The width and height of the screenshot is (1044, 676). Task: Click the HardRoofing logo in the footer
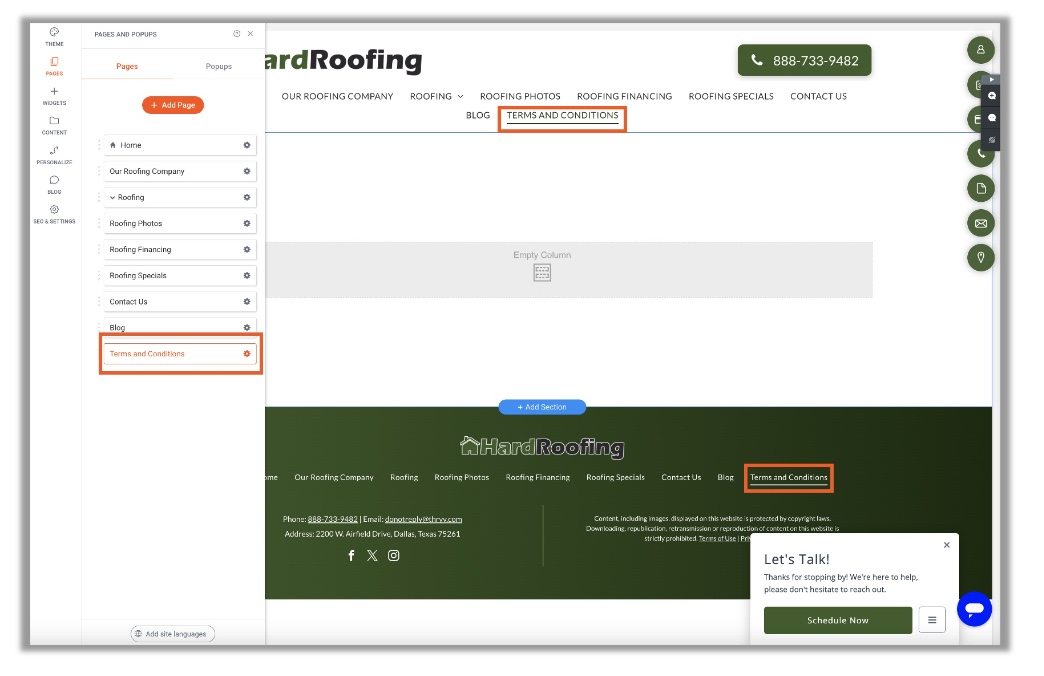coord(542,447)
